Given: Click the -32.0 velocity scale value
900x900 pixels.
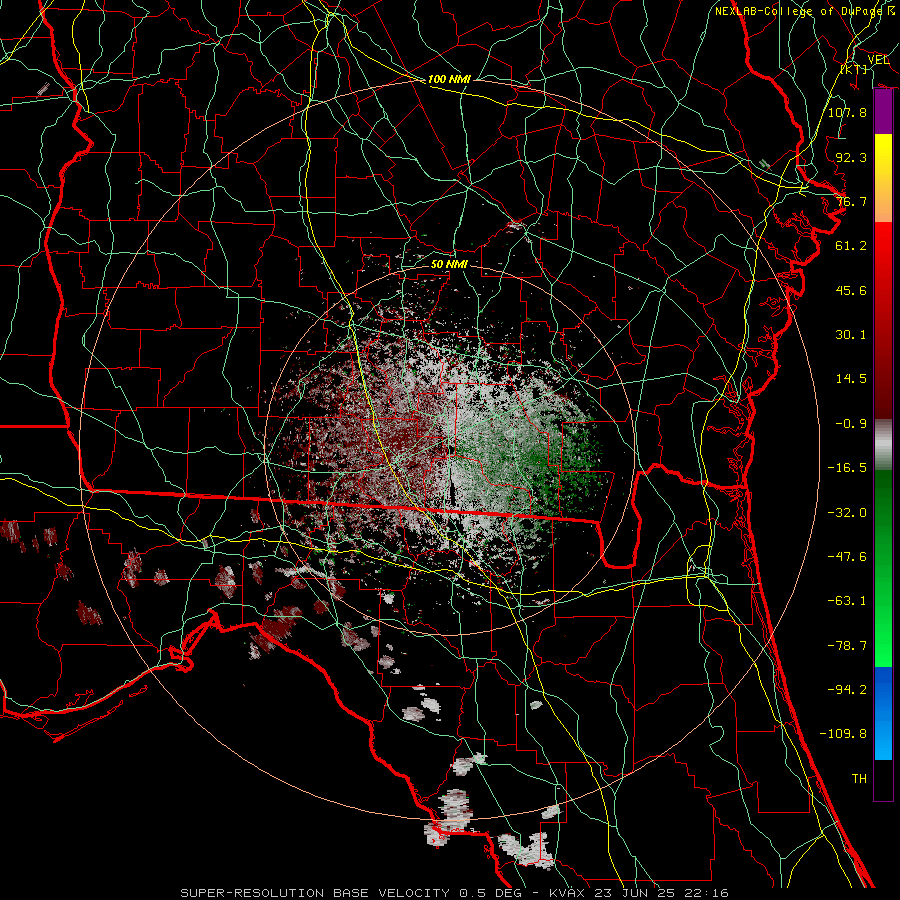Looking at the screenshot, I should 847,513.
